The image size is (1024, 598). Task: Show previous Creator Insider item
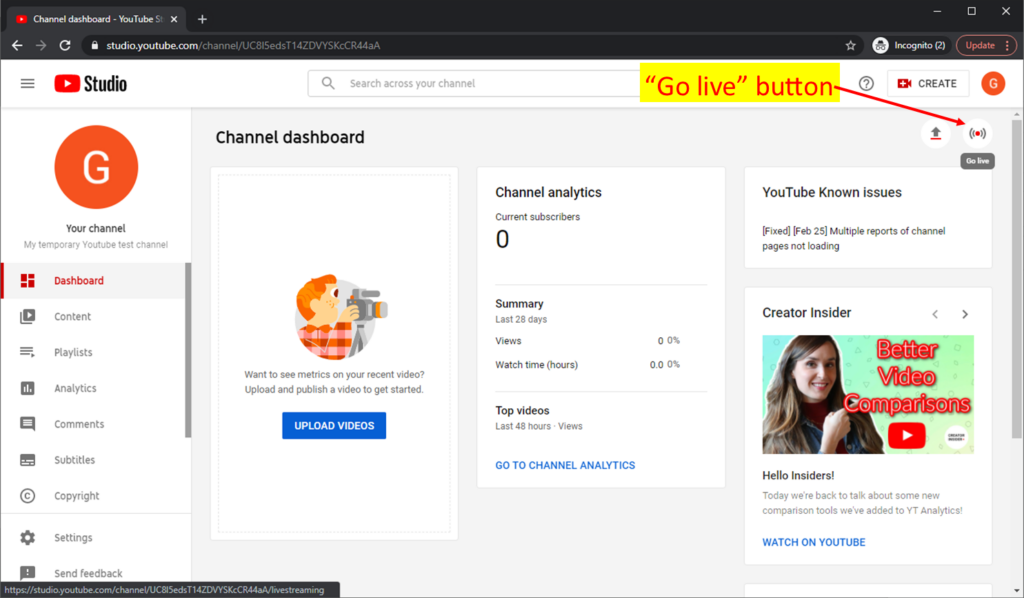pyautogui.click(x=935, y=314)
